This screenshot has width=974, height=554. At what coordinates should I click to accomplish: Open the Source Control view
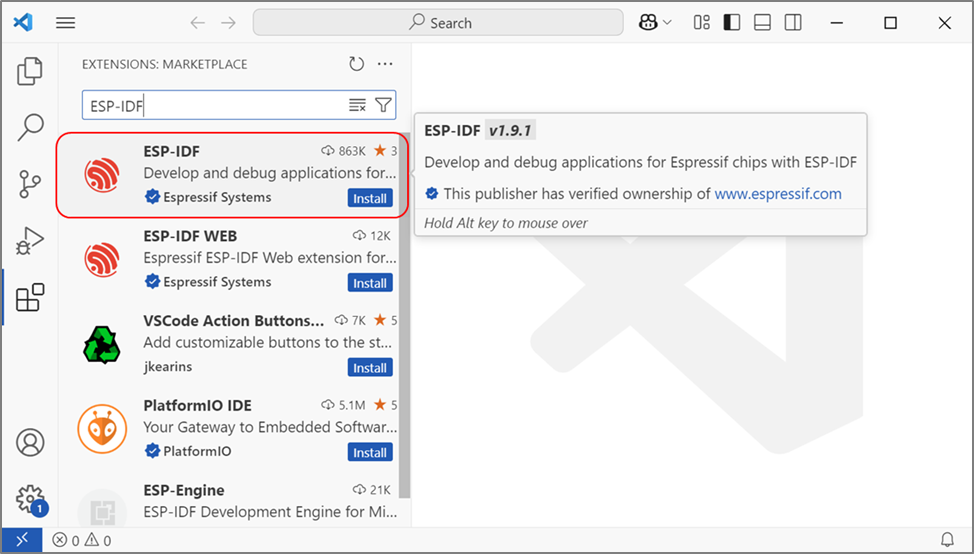point(29,184)
